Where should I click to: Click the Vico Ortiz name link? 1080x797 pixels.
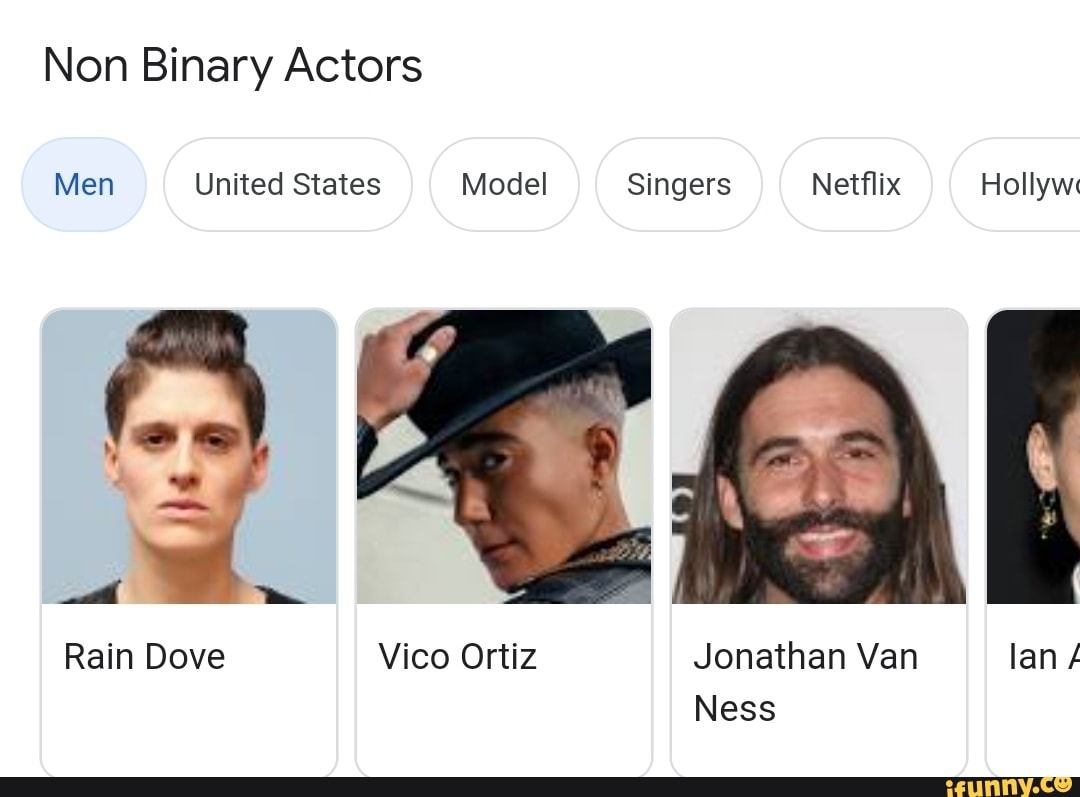(458, 657)
